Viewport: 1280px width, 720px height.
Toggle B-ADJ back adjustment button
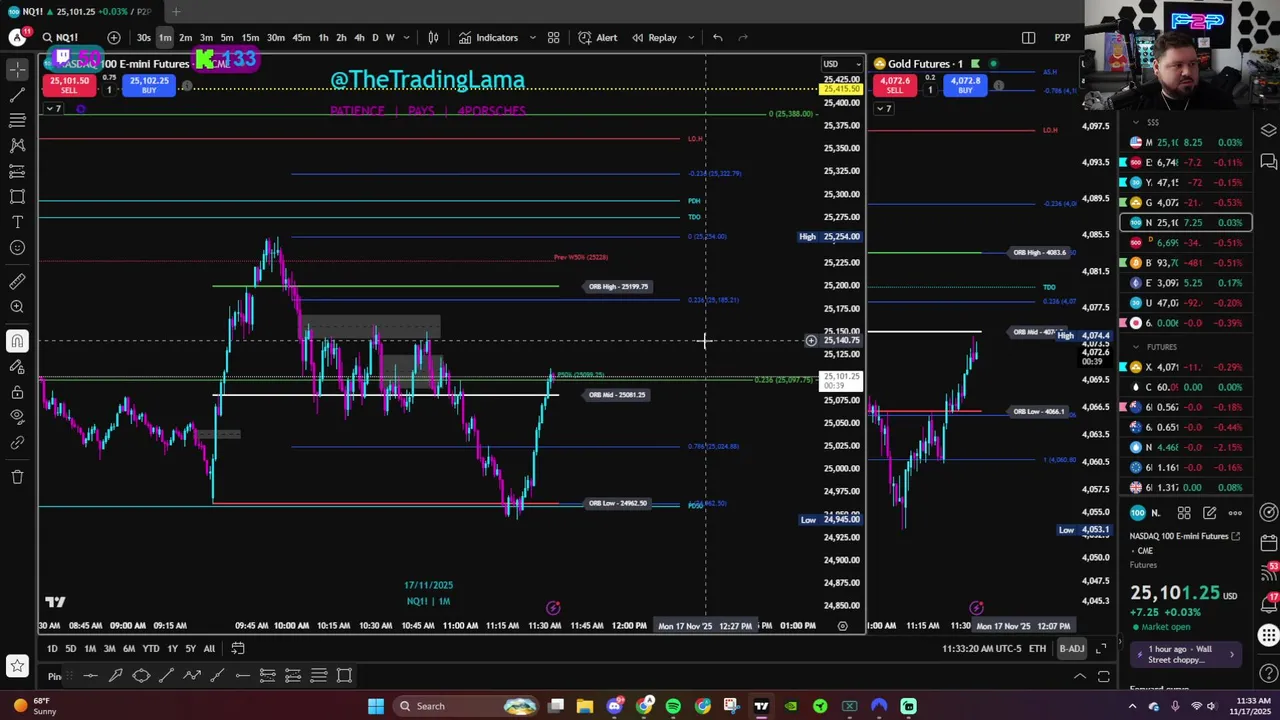click(x=1071, y=648)
